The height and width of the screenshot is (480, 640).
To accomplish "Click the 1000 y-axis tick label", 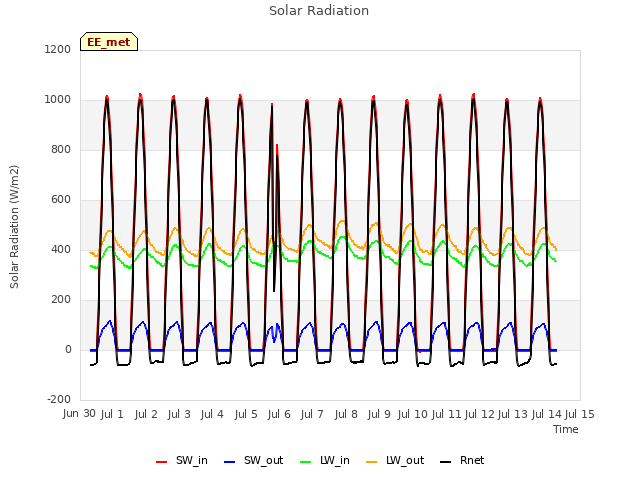I will (x=58, y=100).
